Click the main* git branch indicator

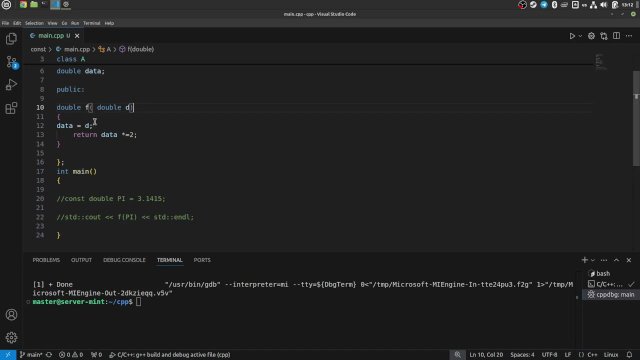31,355
